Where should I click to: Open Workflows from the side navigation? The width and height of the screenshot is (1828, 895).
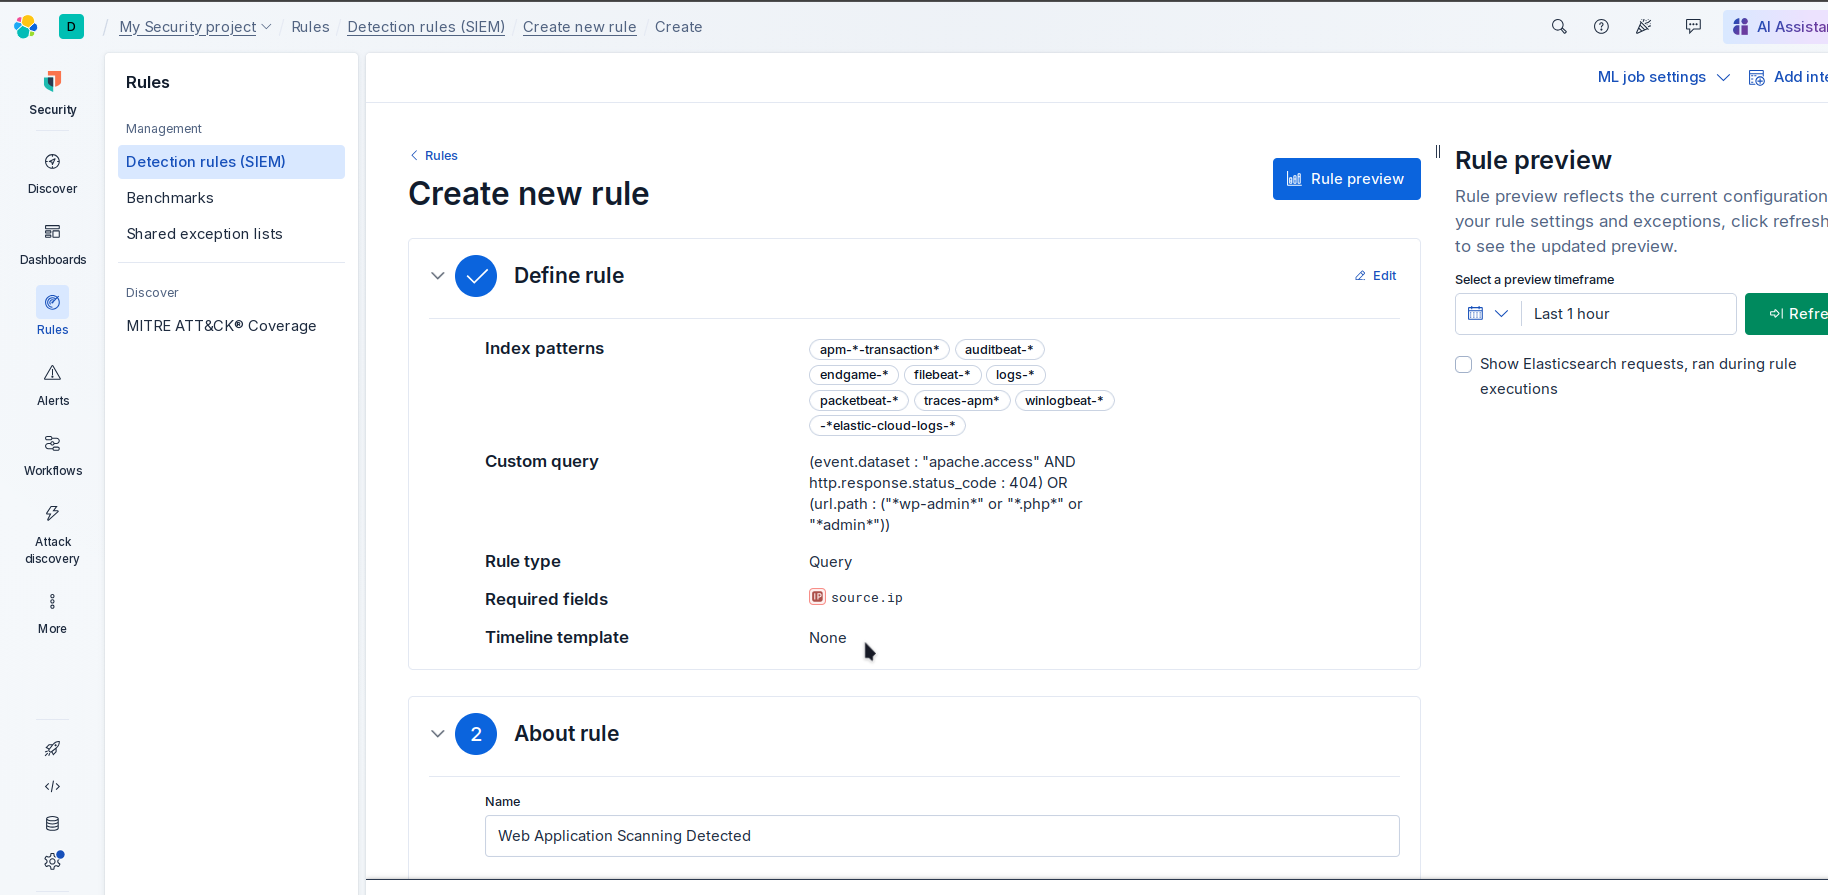[52, 455]
